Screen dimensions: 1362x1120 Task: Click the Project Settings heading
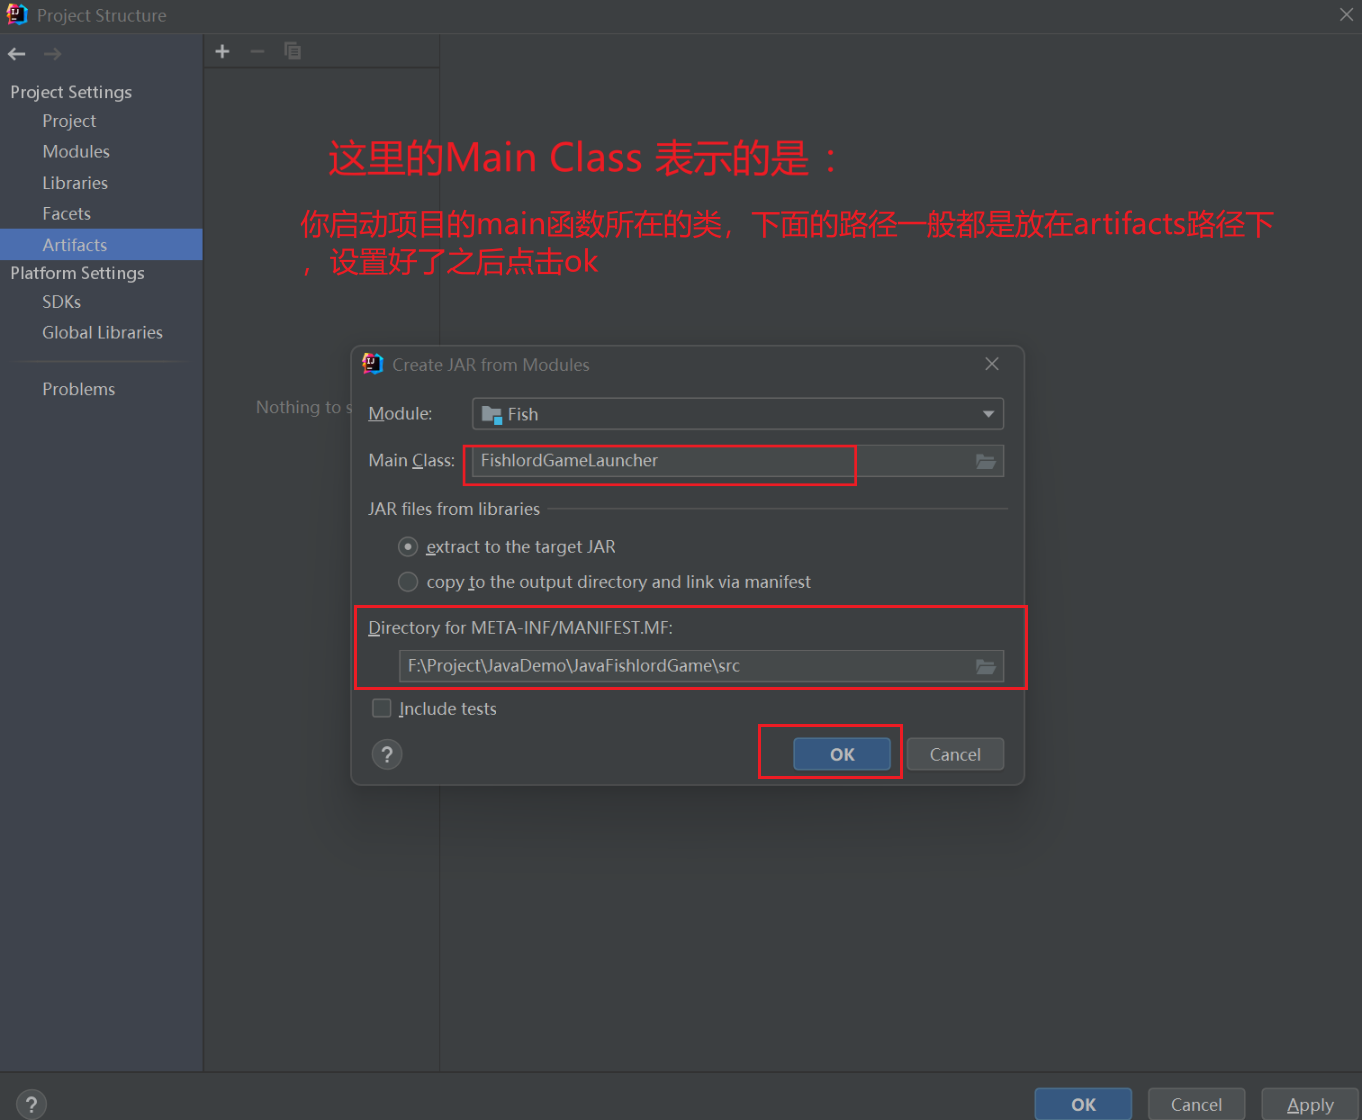[71, 92]
